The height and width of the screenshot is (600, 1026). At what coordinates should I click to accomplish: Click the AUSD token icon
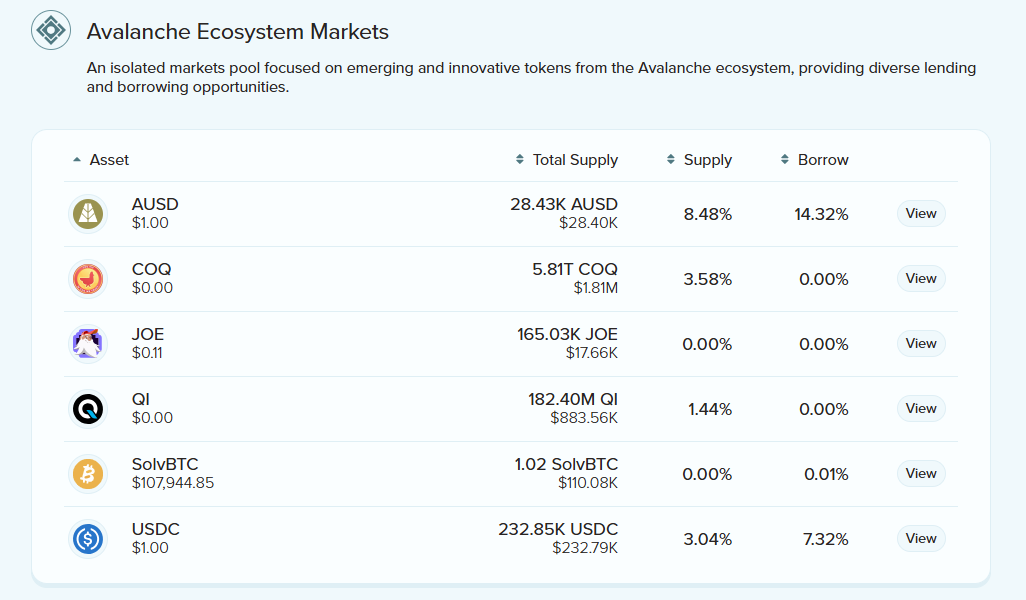pyautogui.click(x=88, y=213)
